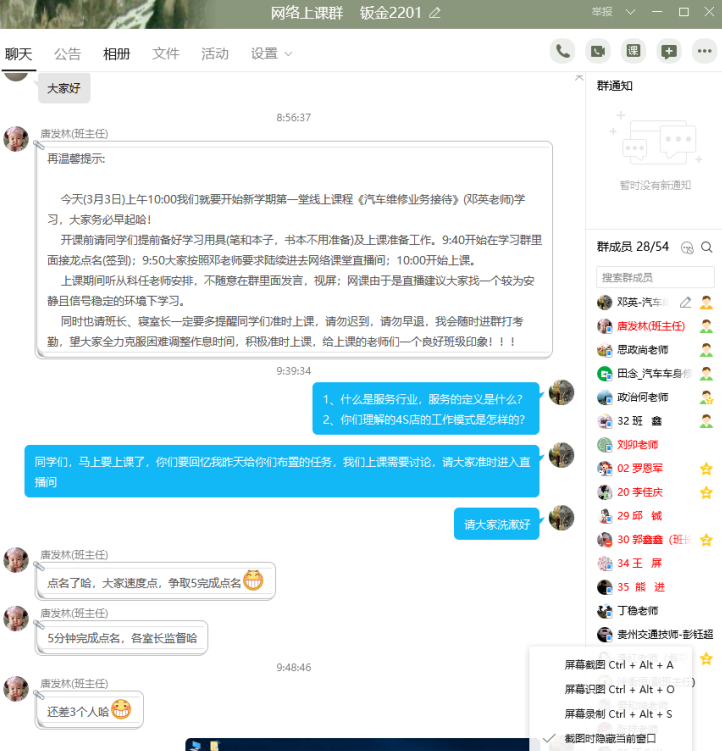Open the more options ellipsis icon
Image resolution: width=722 pixels, height=751 pixels.
tap(704, 51)
